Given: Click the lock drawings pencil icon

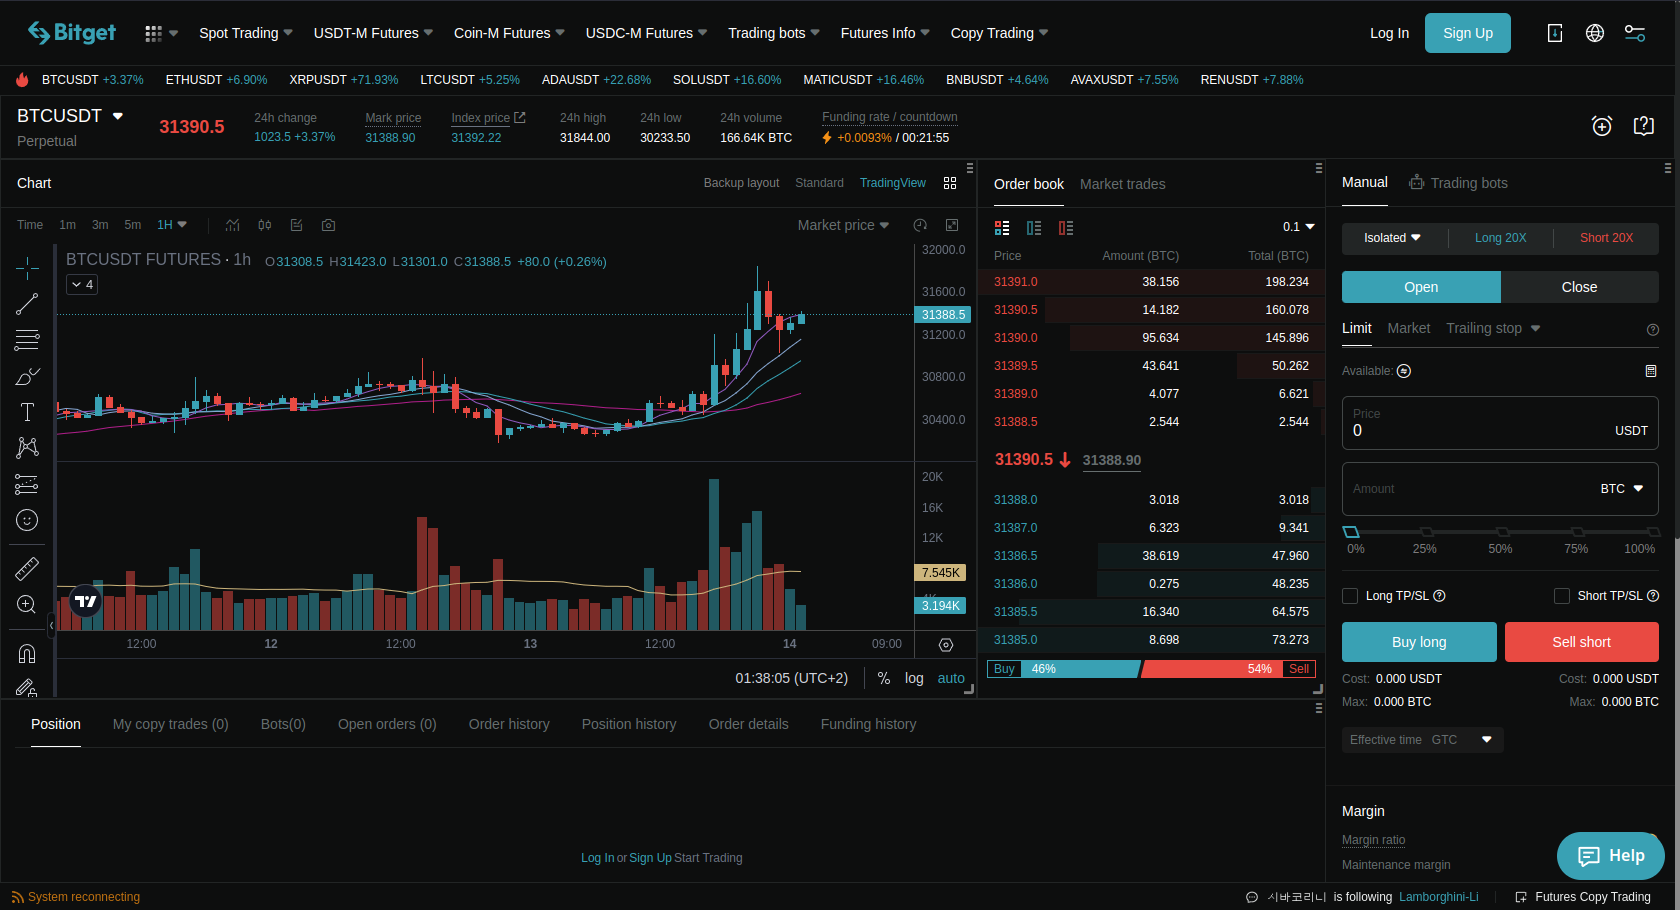Looking at the screenshot, I should [27, 688].
